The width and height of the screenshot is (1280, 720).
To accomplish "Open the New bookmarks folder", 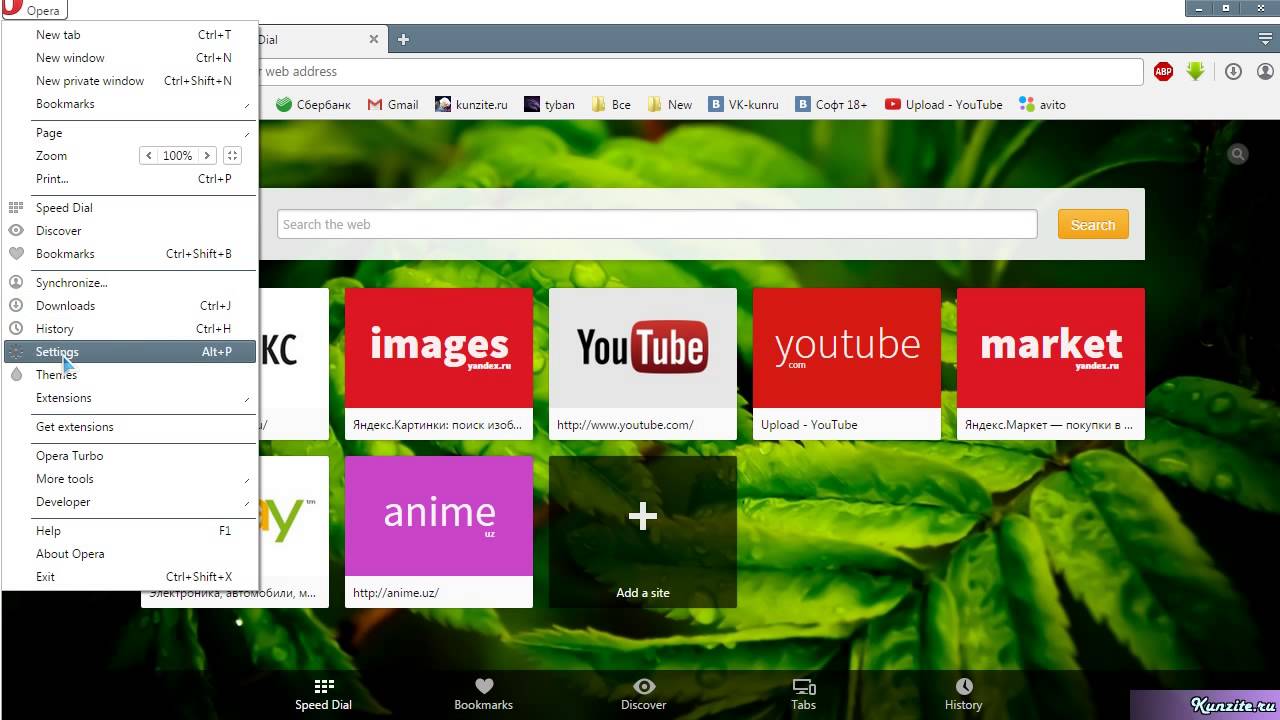I will pyautogui.click(x=670, y=104).
